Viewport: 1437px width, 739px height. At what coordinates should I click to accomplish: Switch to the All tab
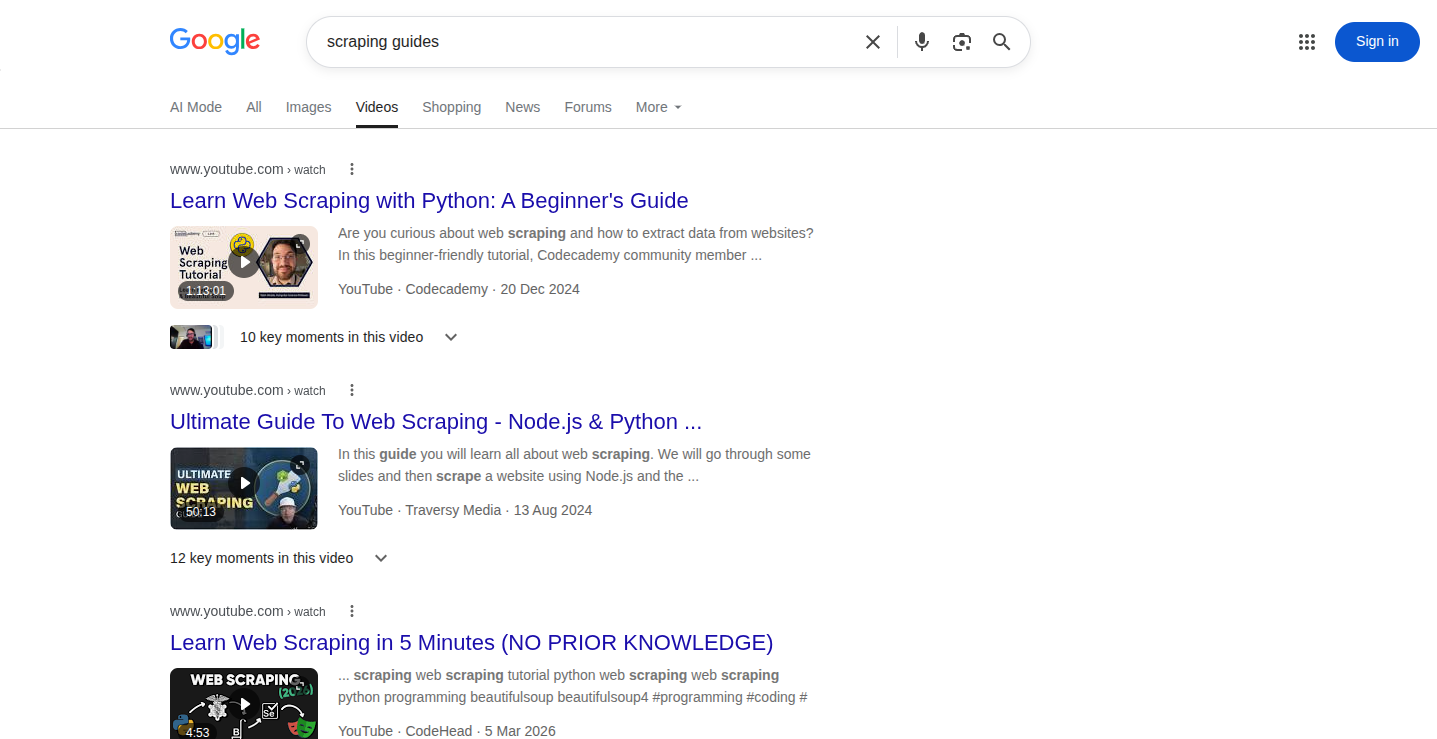click(254, 107)
